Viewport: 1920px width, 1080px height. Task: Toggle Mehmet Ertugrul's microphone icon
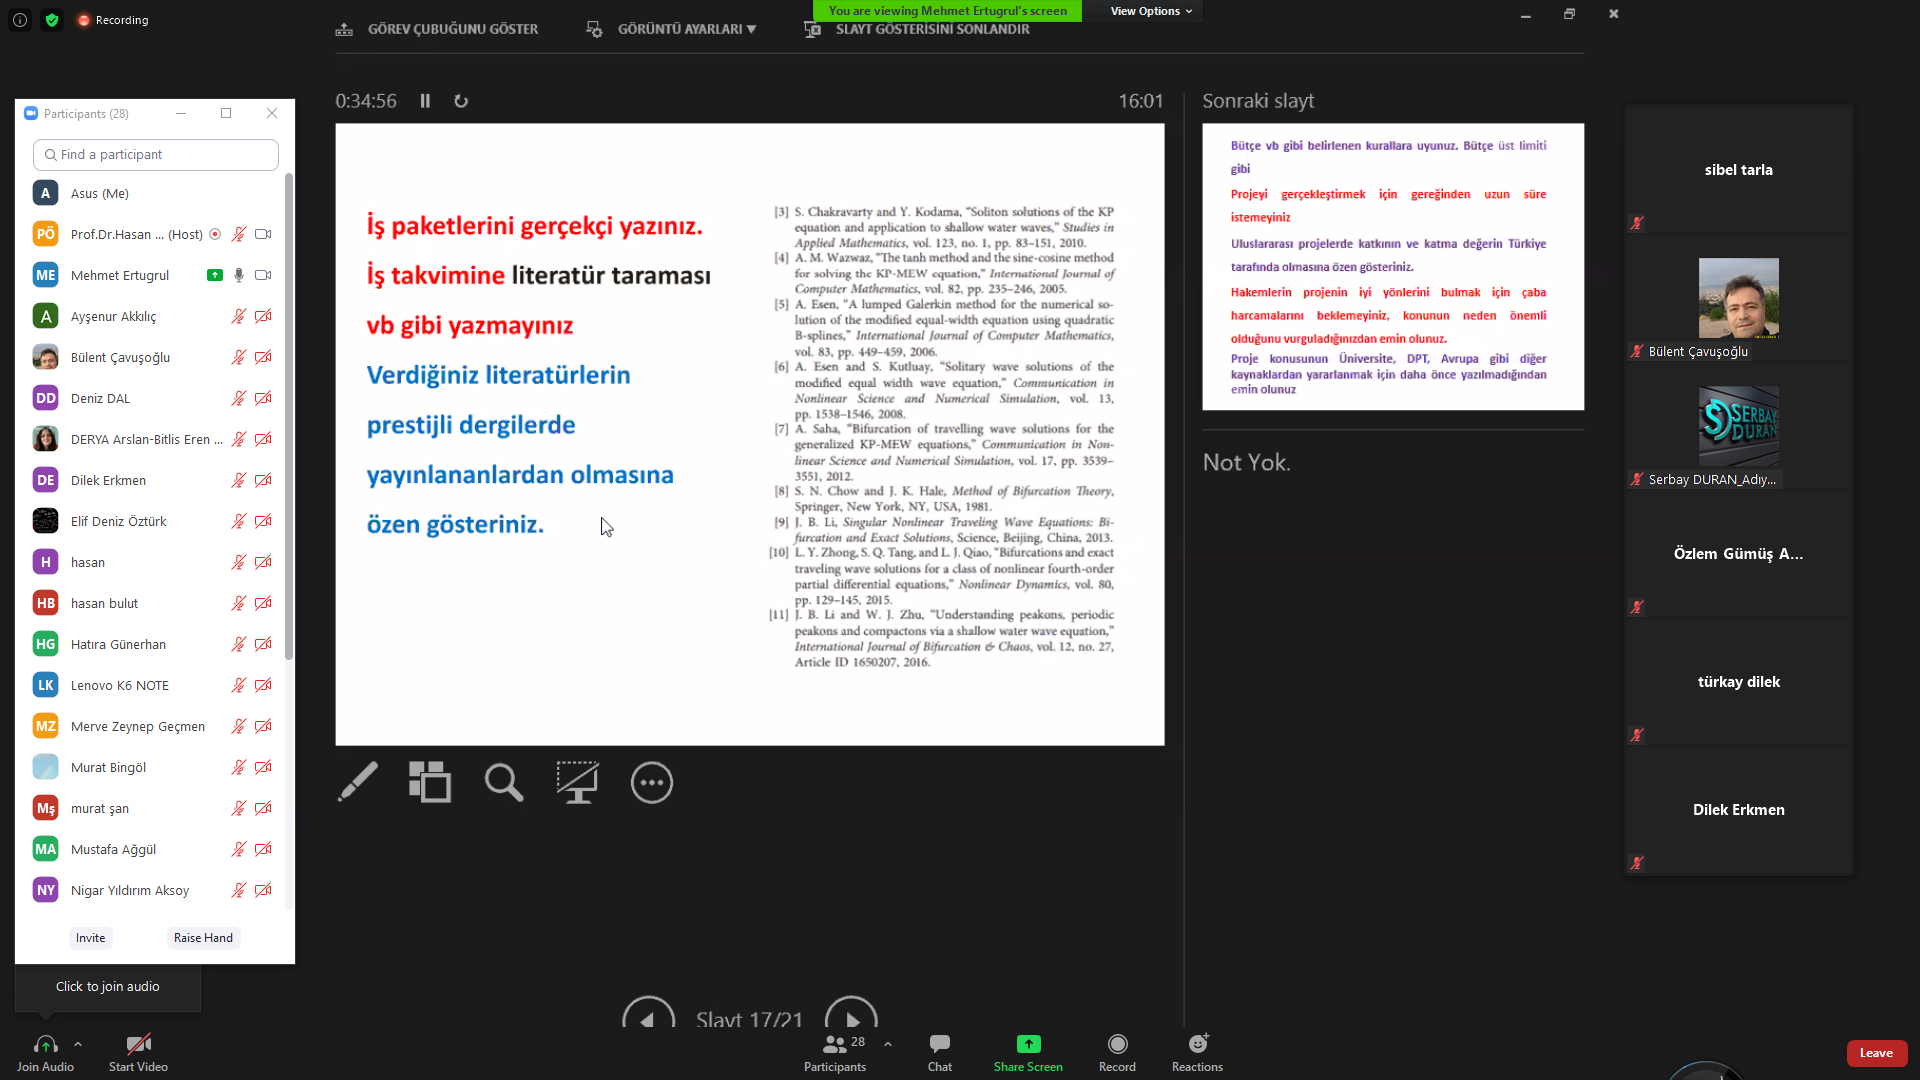(x=238, y=275)
